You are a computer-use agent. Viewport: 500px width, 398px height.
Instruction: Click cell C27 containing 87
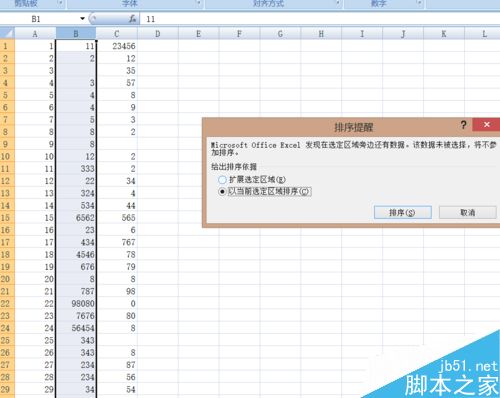point(117,365)
